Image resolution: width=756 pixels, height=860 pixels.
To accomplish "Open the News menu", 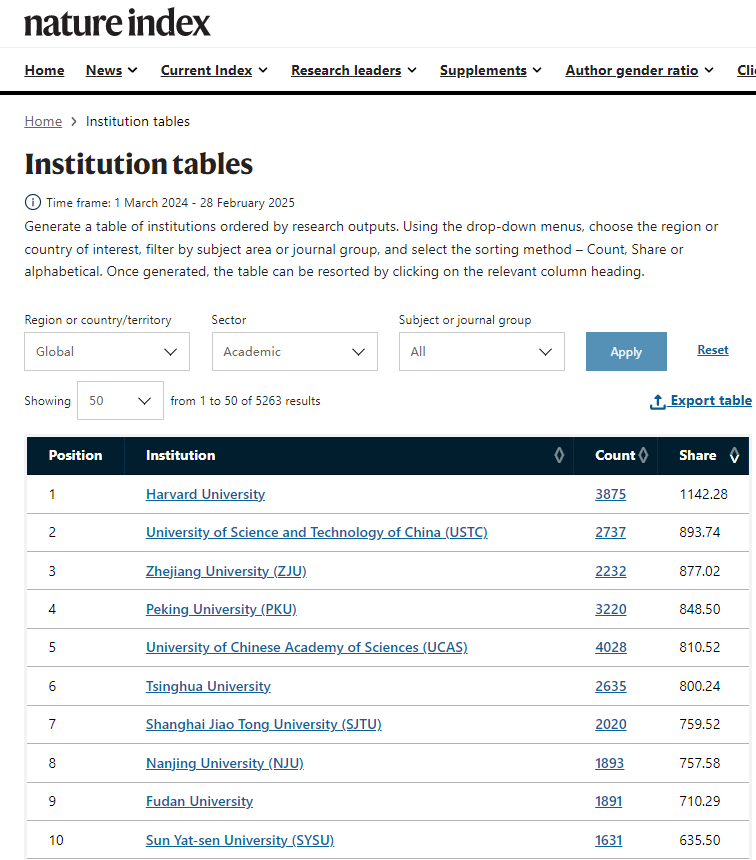I will click(x=112, y=70).
